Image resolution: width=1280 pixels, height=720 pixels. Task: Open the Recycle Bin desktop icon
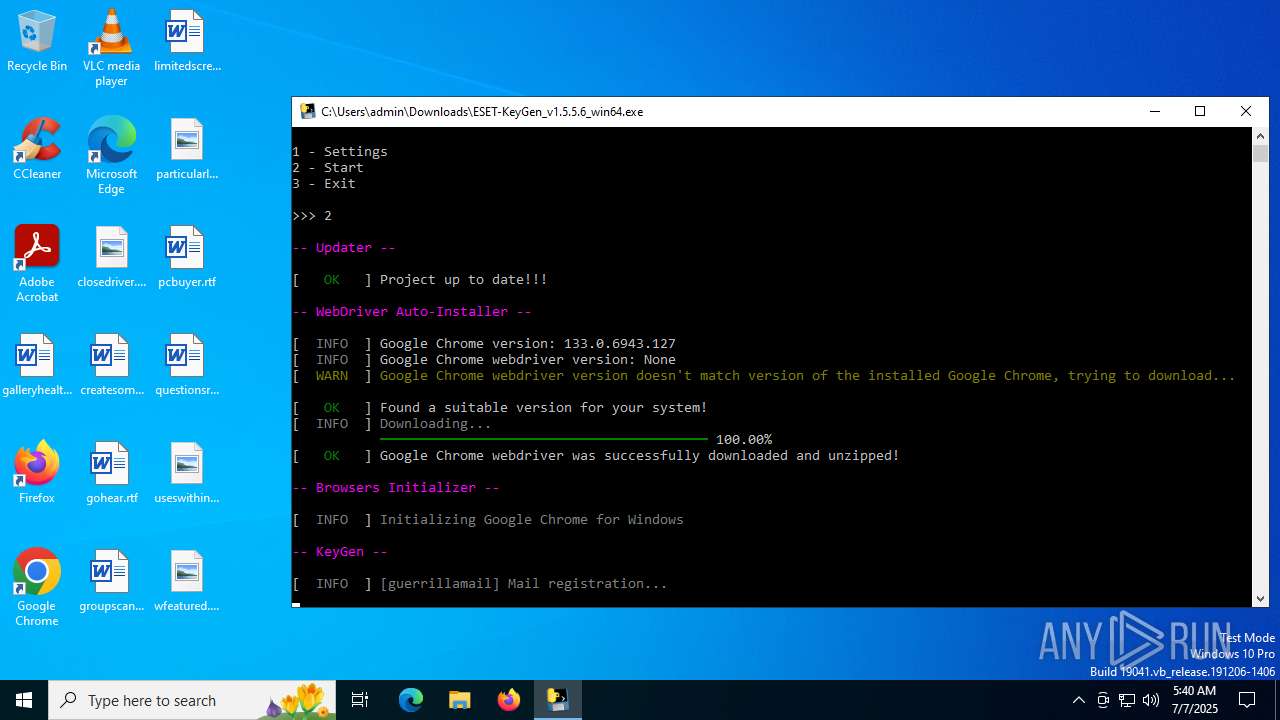(x=37, y=42)
